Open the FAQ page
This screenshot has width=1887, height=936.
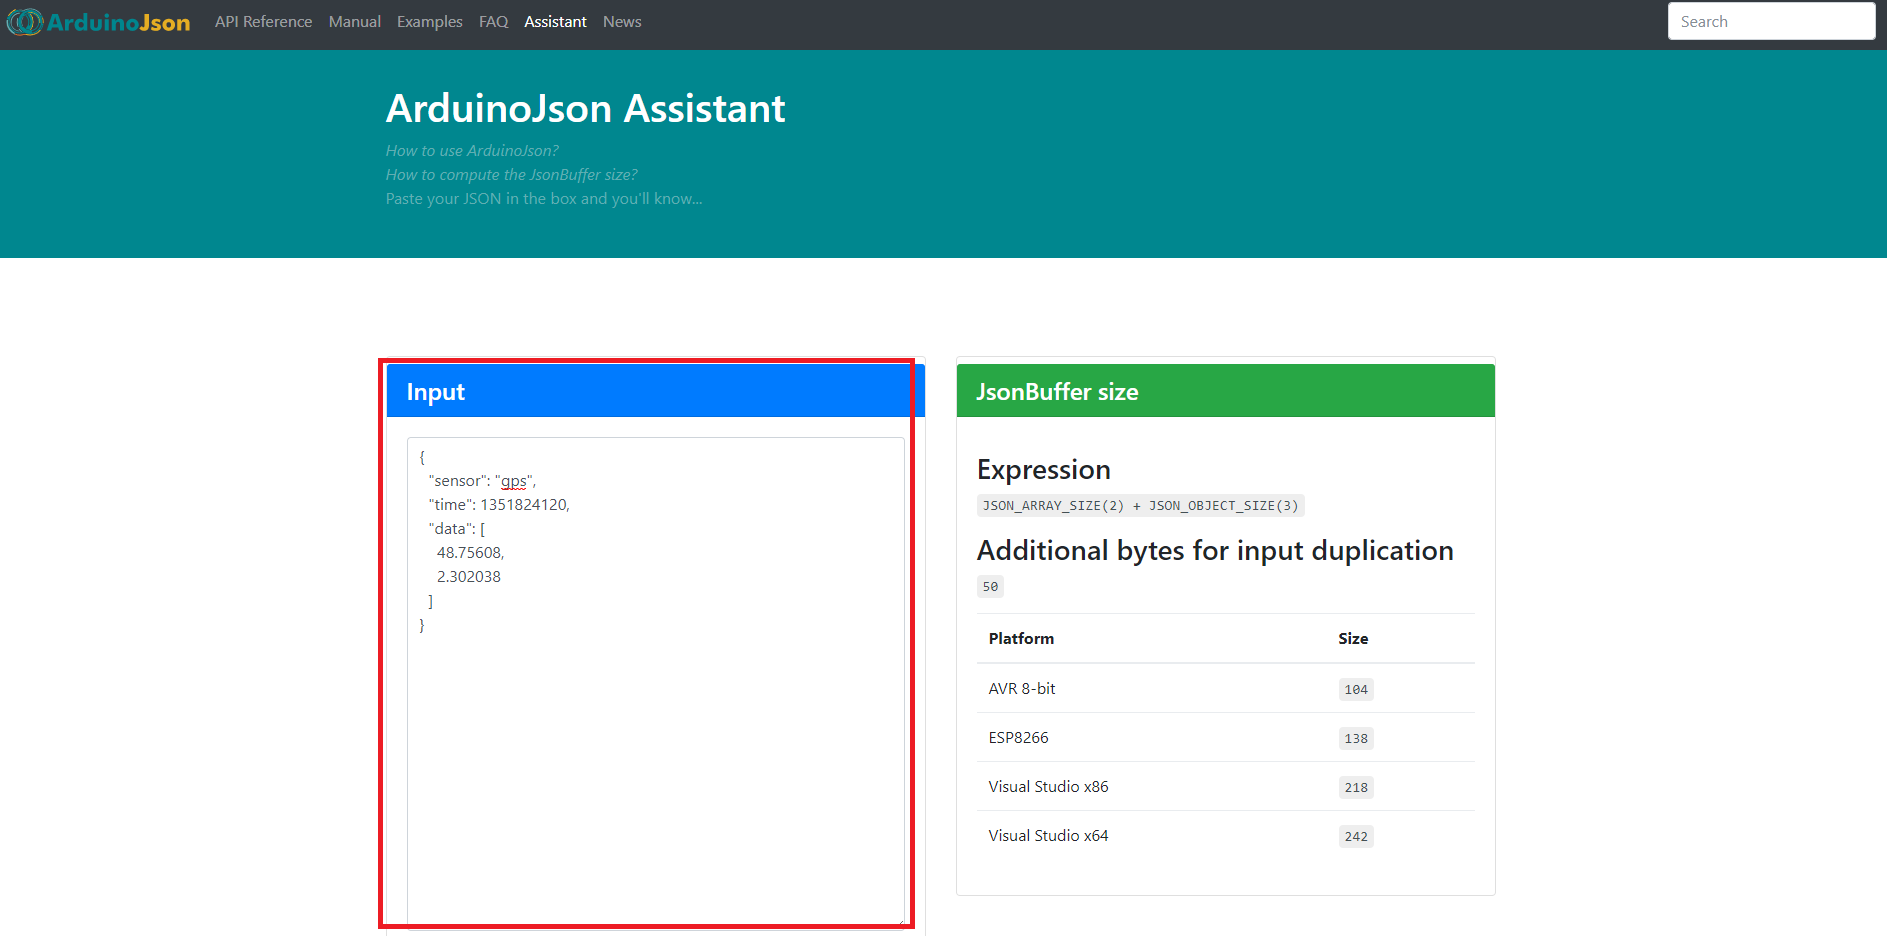[493, 21]
